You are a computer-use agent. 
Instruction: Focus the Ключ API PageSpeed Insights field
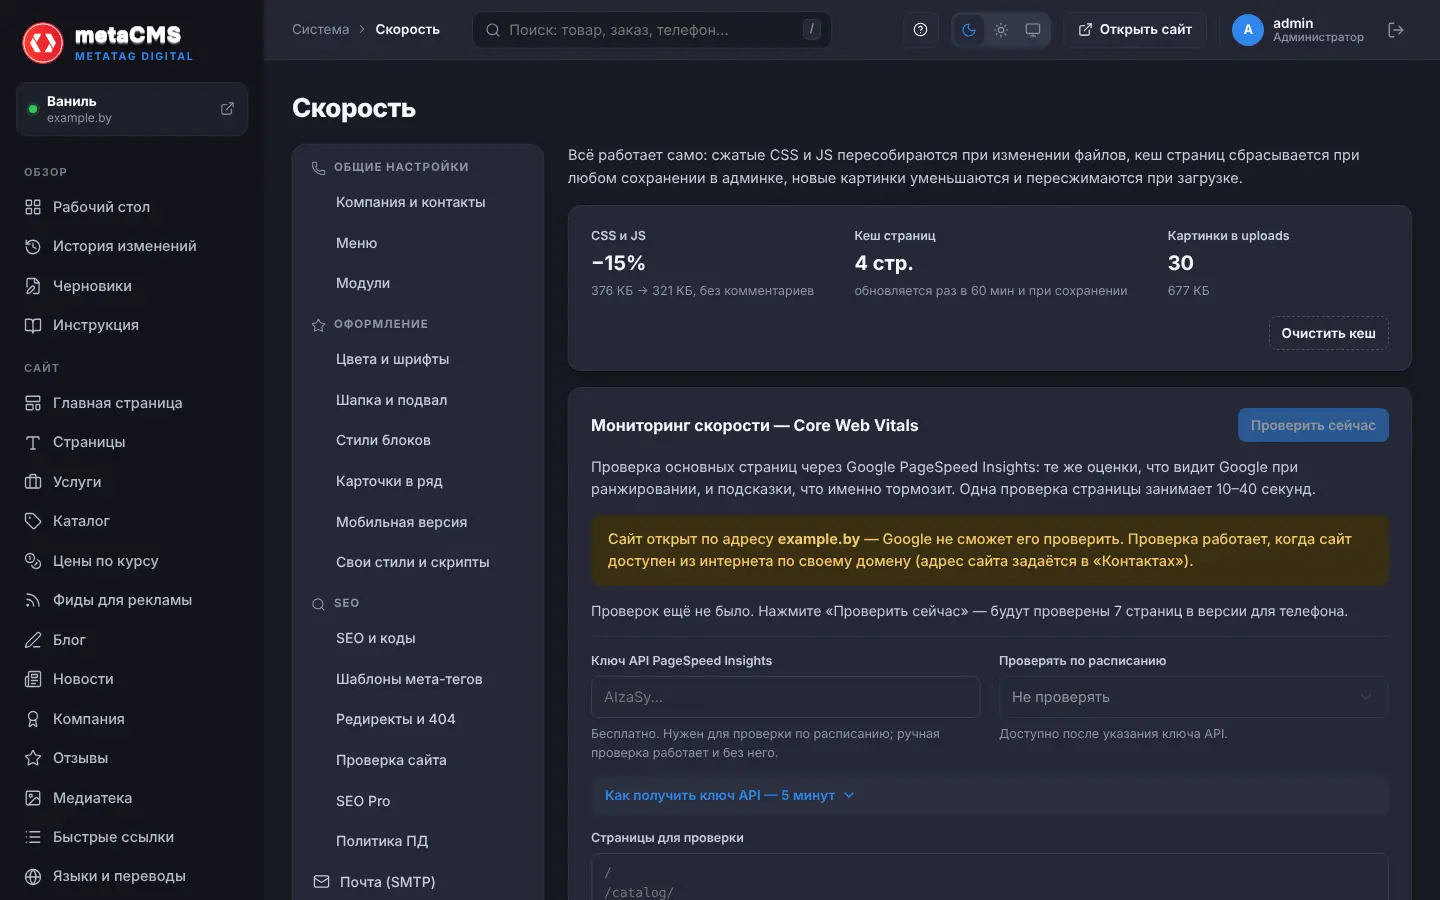pos(786,697)
